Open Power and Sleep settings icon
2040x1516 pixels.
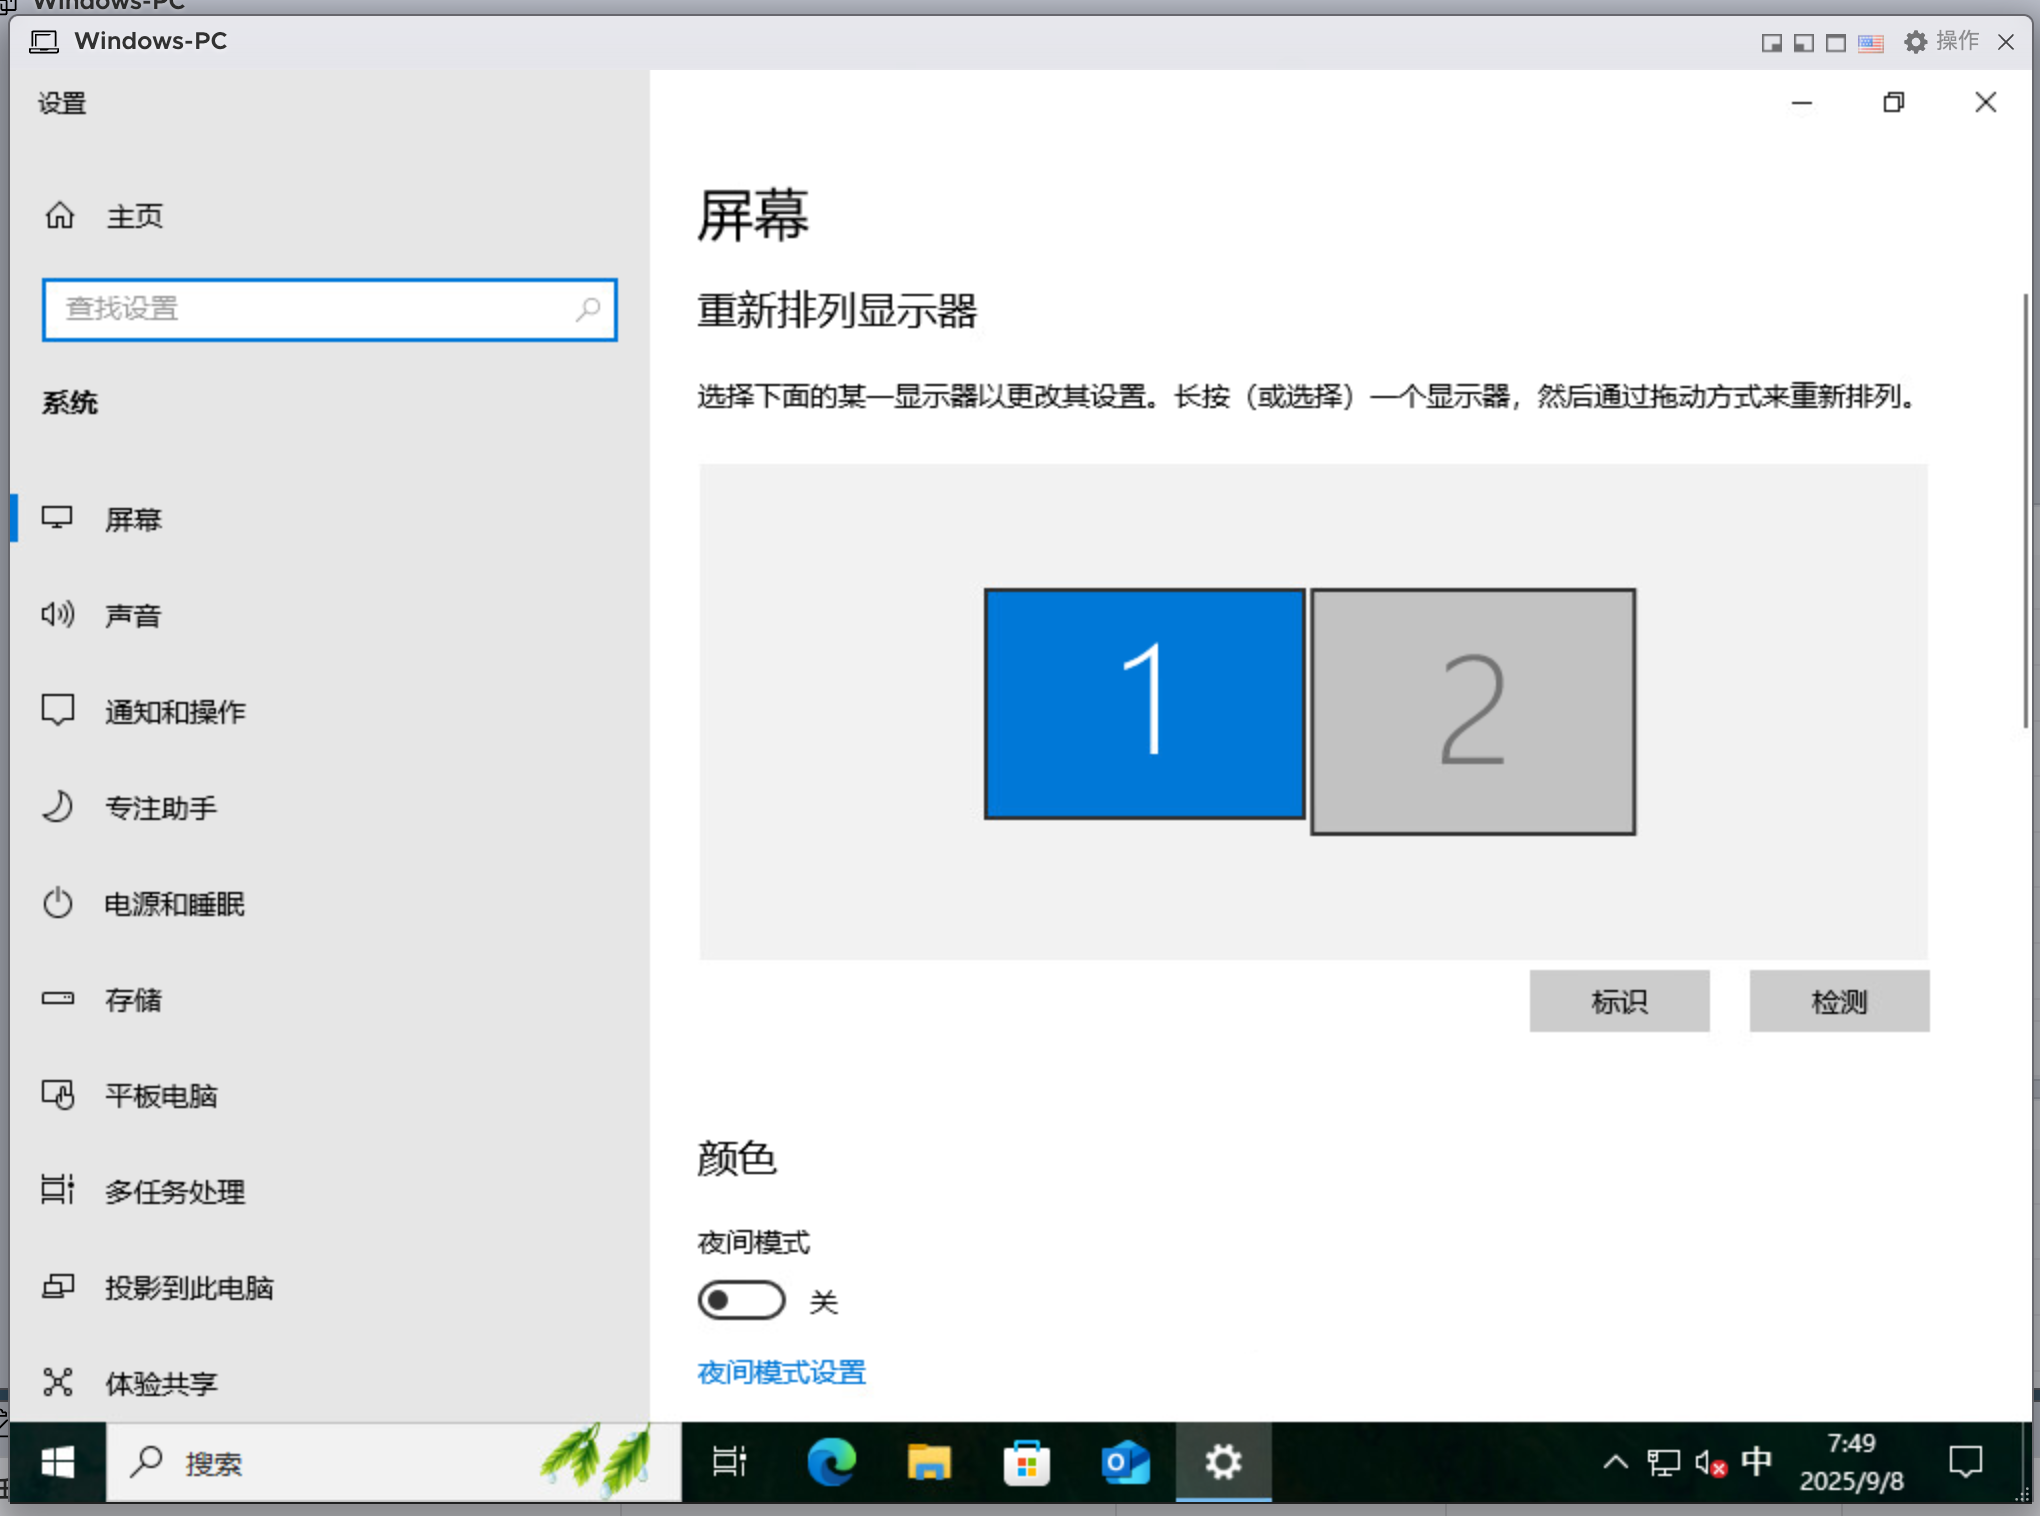(57, 903)
